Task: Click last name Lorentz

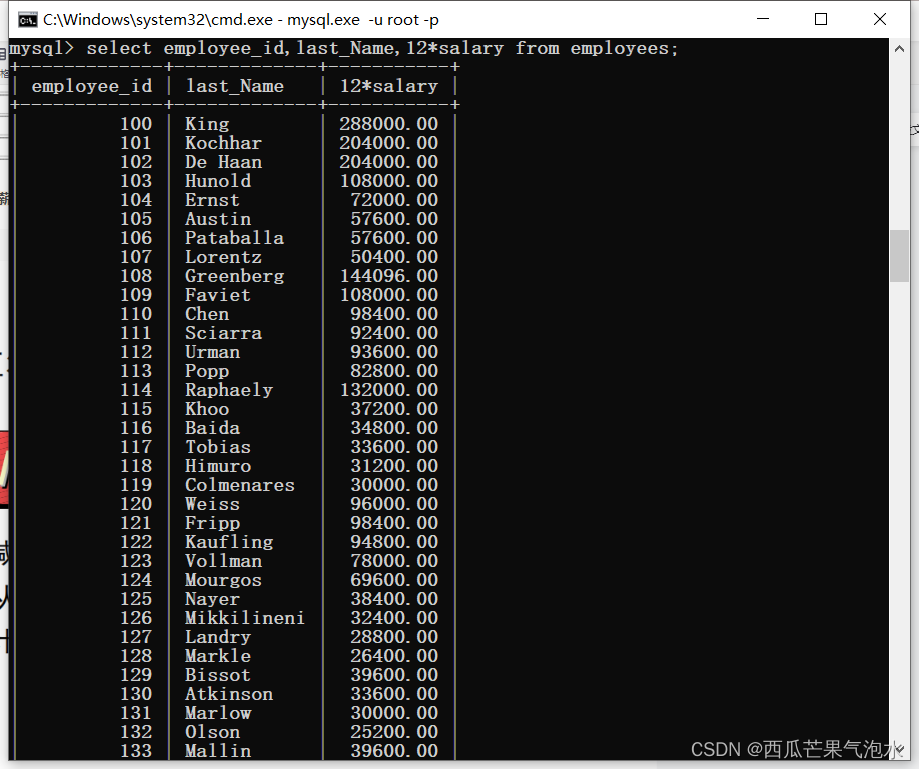Action: pyautogui.click(x=223, y=257)
